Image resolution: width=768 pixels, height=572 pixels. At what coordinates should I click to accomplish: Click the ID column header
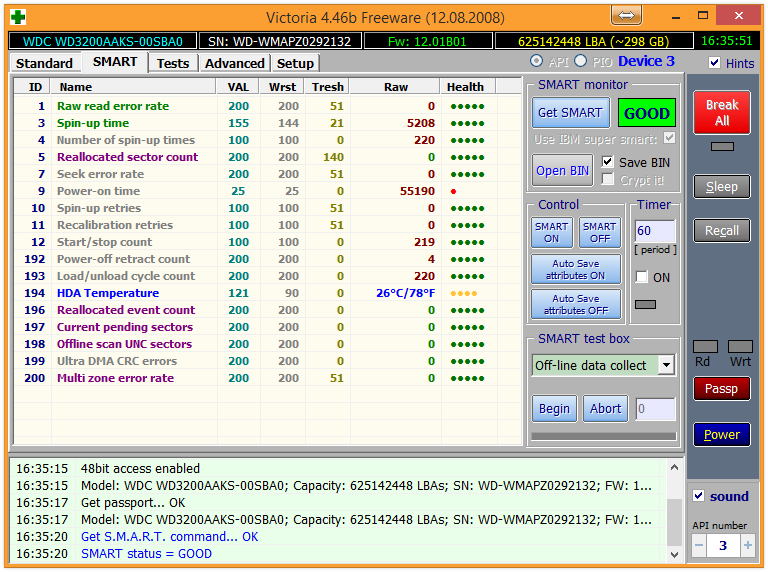click(x=32, y=87)
